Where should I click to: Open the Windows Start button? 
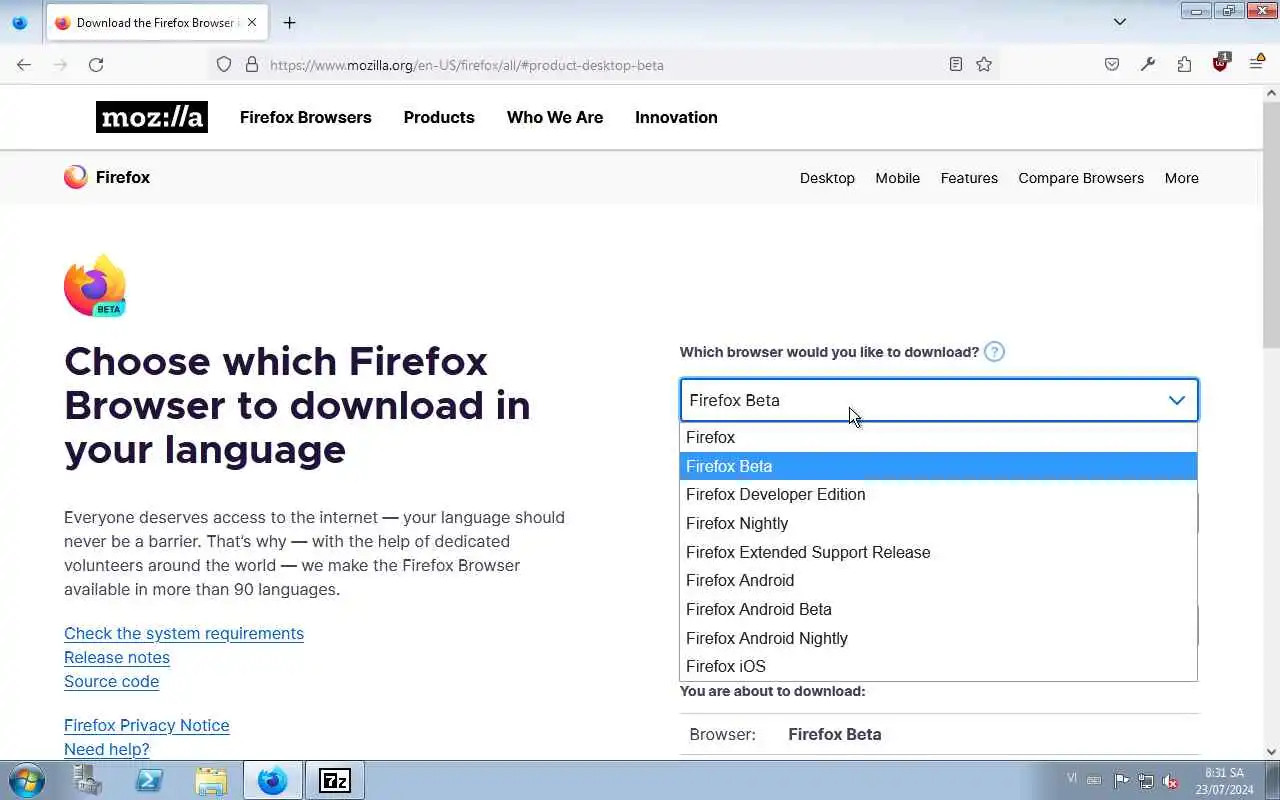click(x=27, y=780)
